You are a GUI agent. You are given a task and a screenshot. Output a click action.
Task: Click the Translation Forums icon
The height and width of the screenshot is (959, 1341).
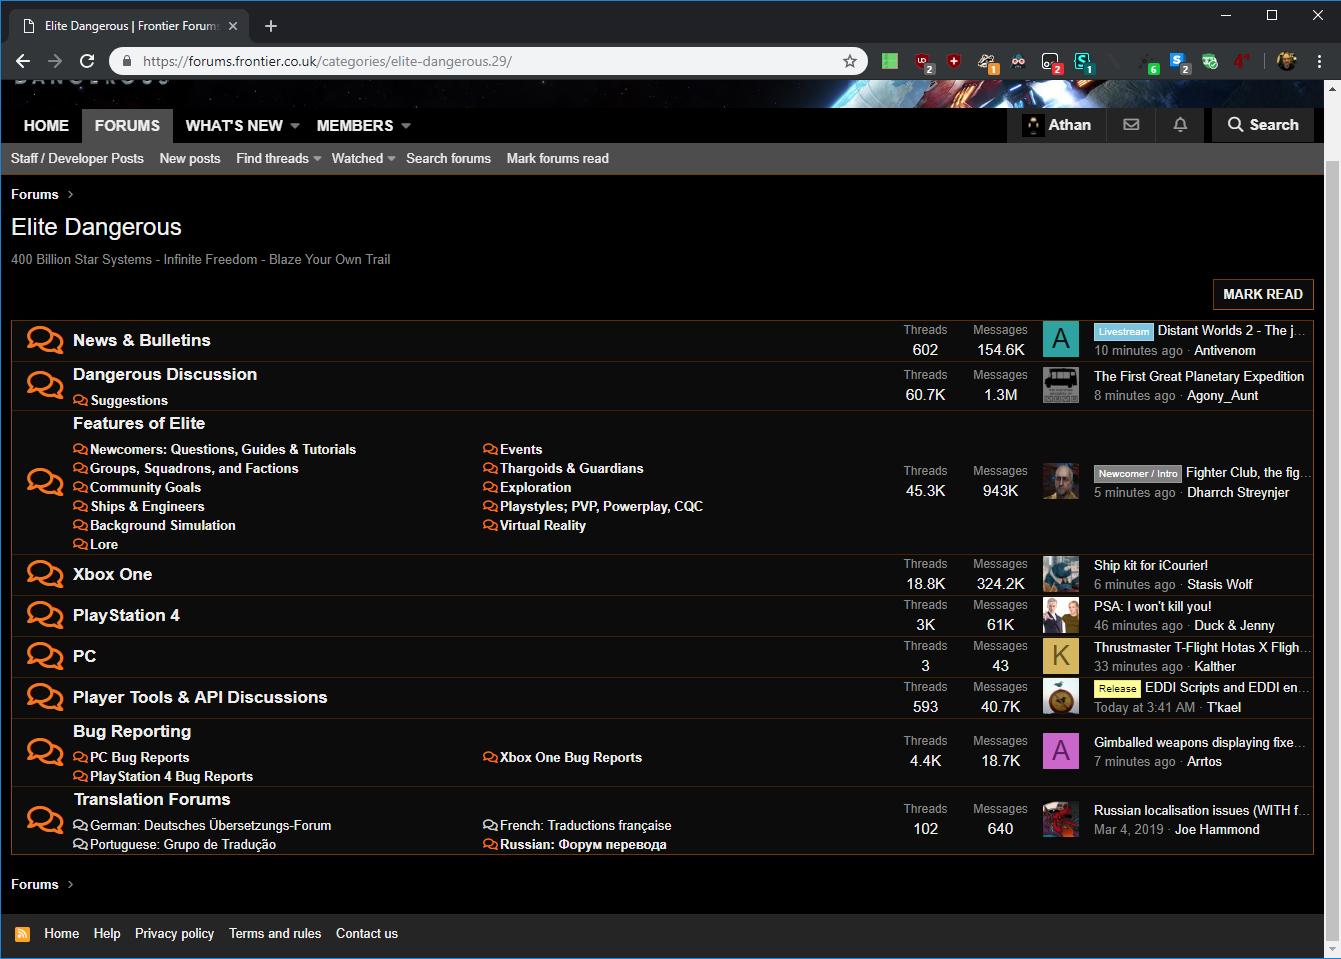[x=44, y=820]
